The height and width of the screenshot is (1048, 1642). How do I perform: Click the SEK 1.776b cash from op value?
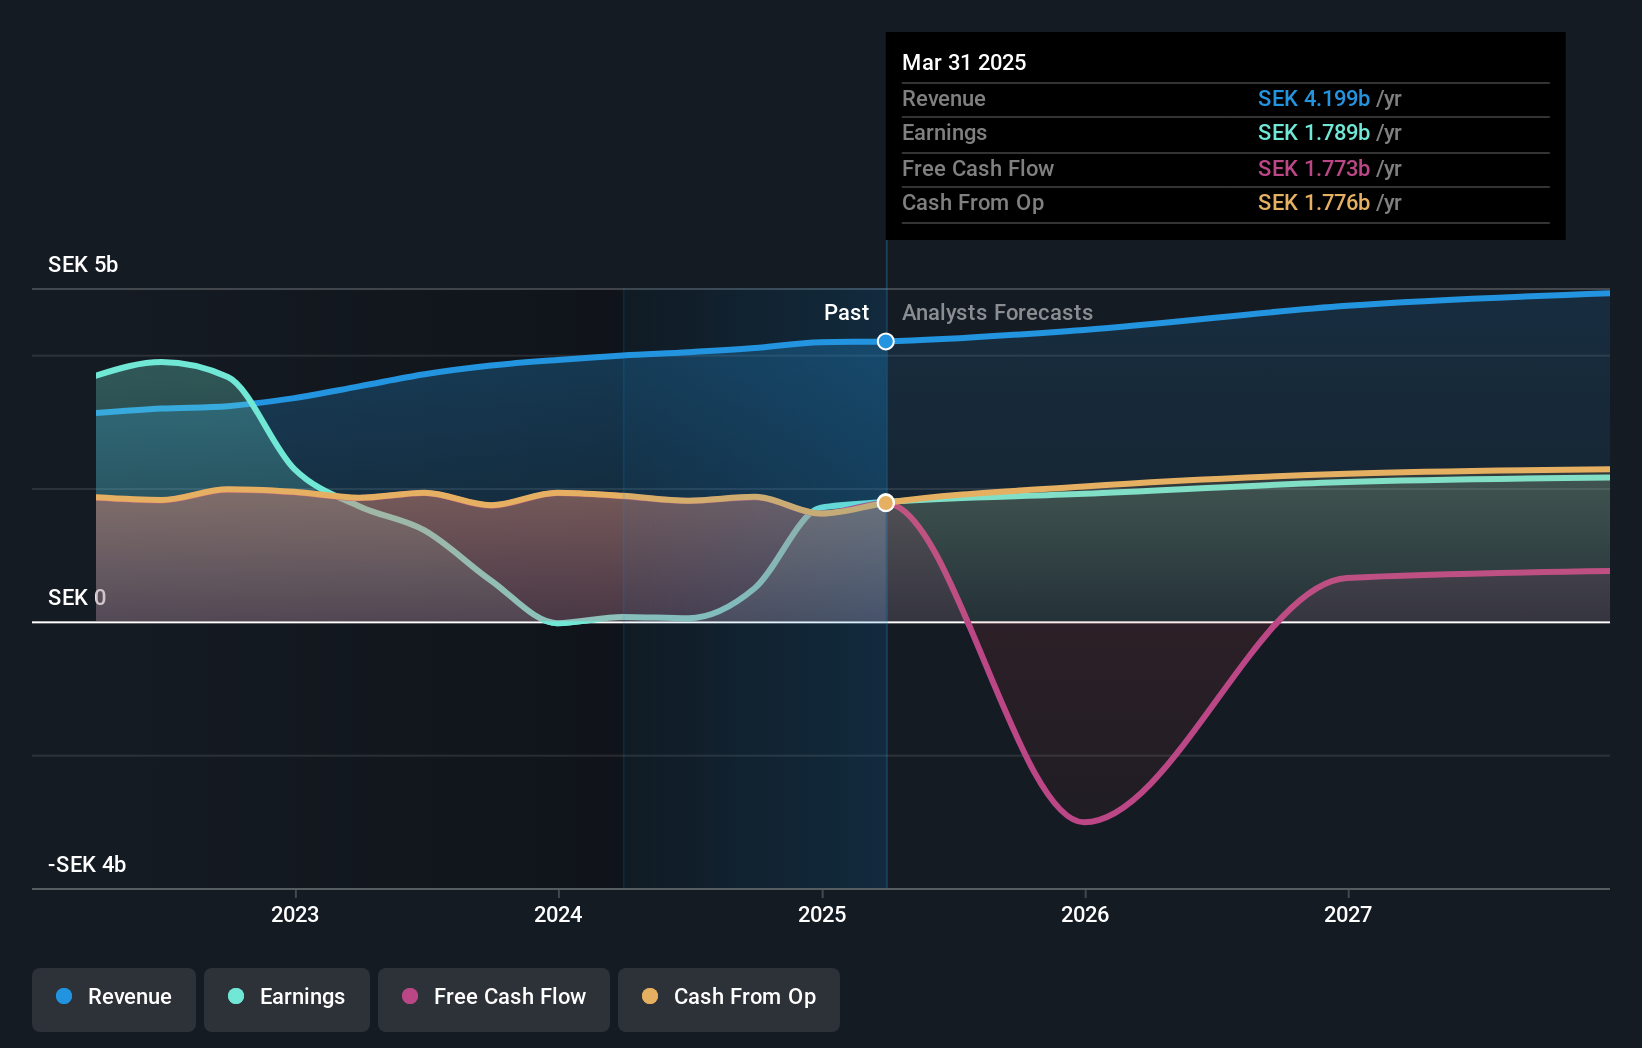(x=1314, y=202)
